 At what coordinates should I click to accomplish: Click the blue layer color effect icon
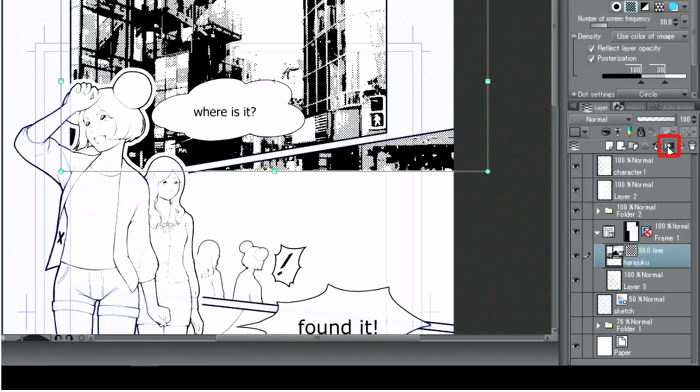[x=673, y=7]
